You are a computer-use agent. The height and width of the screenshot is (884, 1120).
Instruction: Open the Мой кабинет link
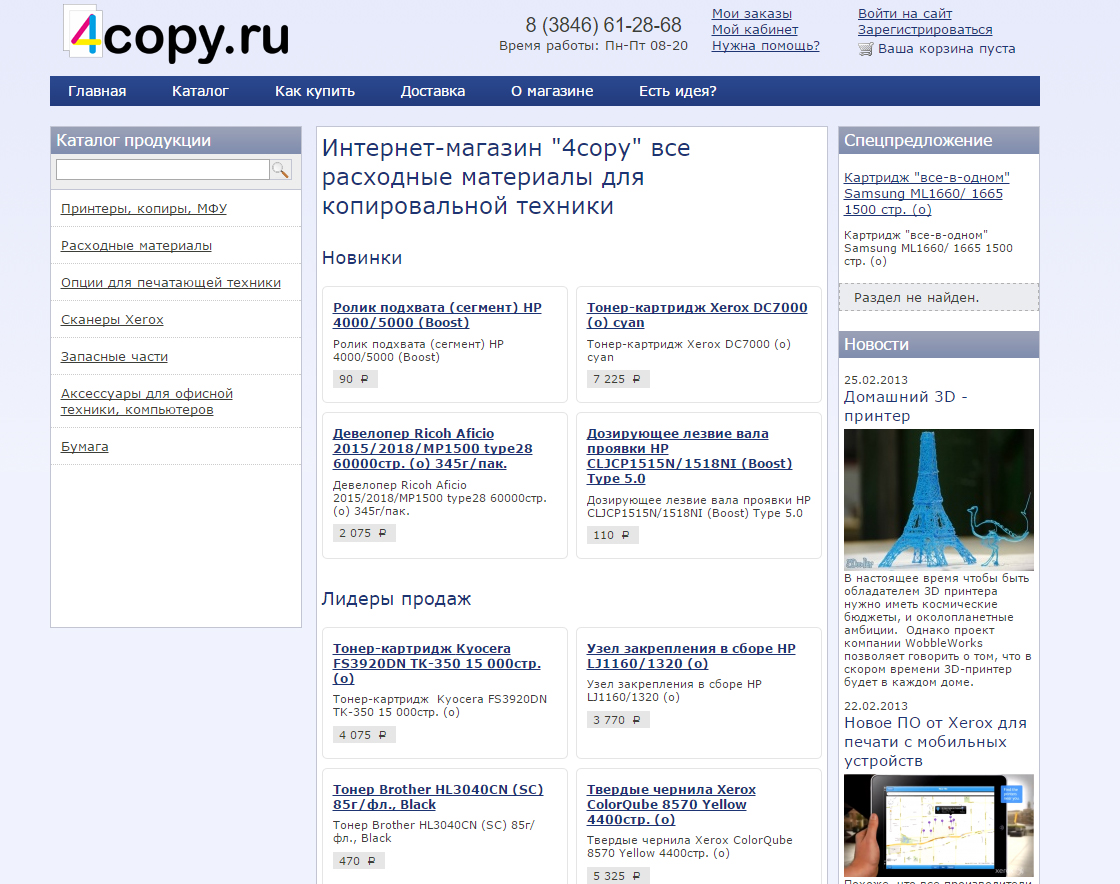click(x=755, y=29)
